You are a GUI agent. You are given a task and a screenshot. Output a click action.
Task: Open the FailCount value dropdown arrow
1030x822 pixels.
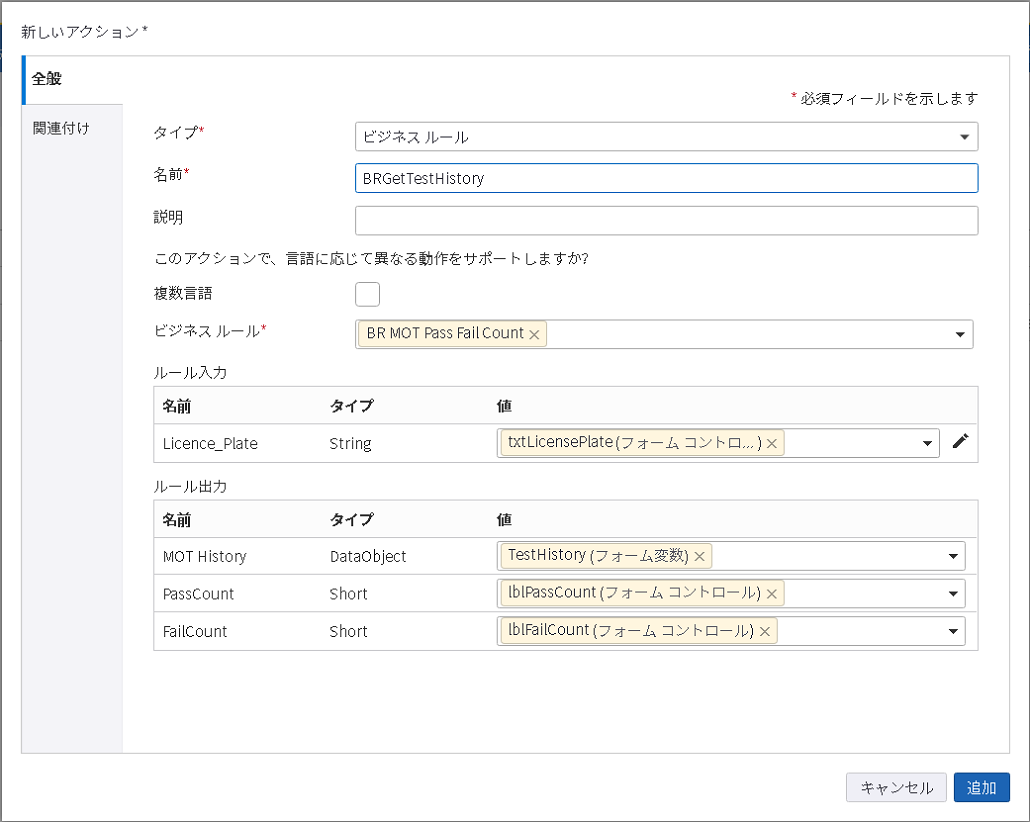pos(951,631)
